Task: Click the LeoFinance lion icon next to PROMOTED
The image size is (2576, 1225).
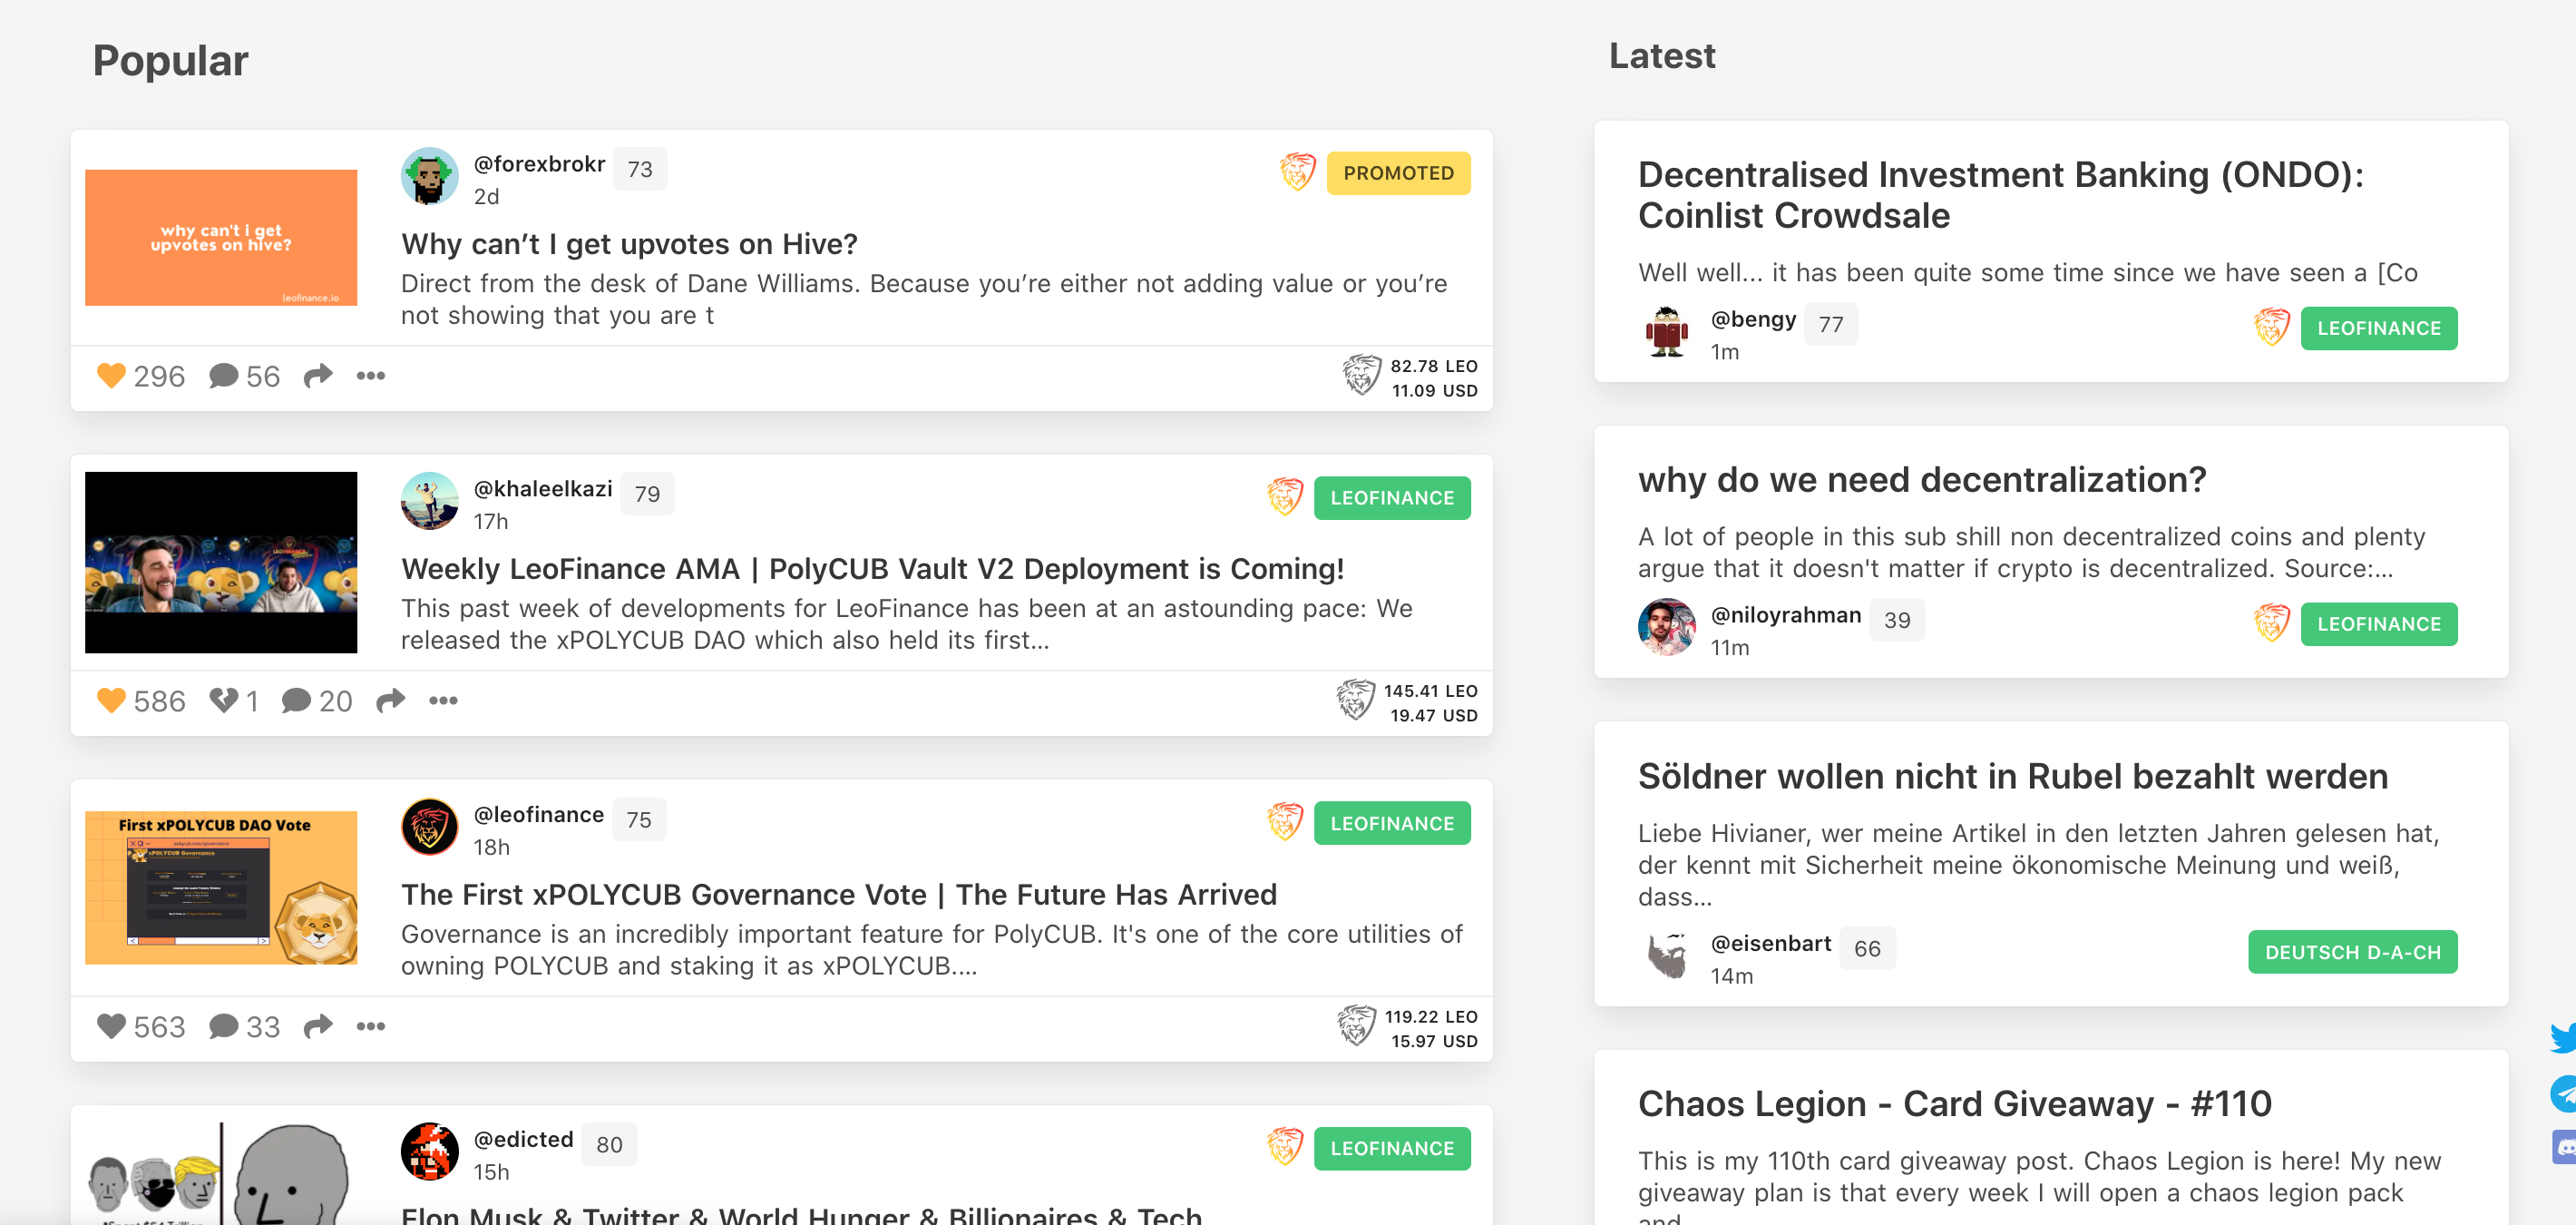Action: click(x=1298, y=172)
